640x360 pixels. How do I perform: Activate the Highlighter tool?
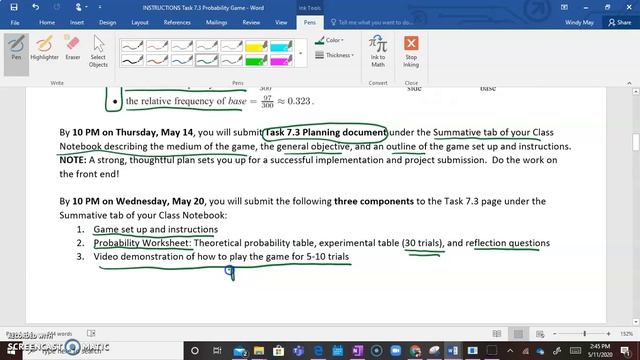tap(44, 48)
